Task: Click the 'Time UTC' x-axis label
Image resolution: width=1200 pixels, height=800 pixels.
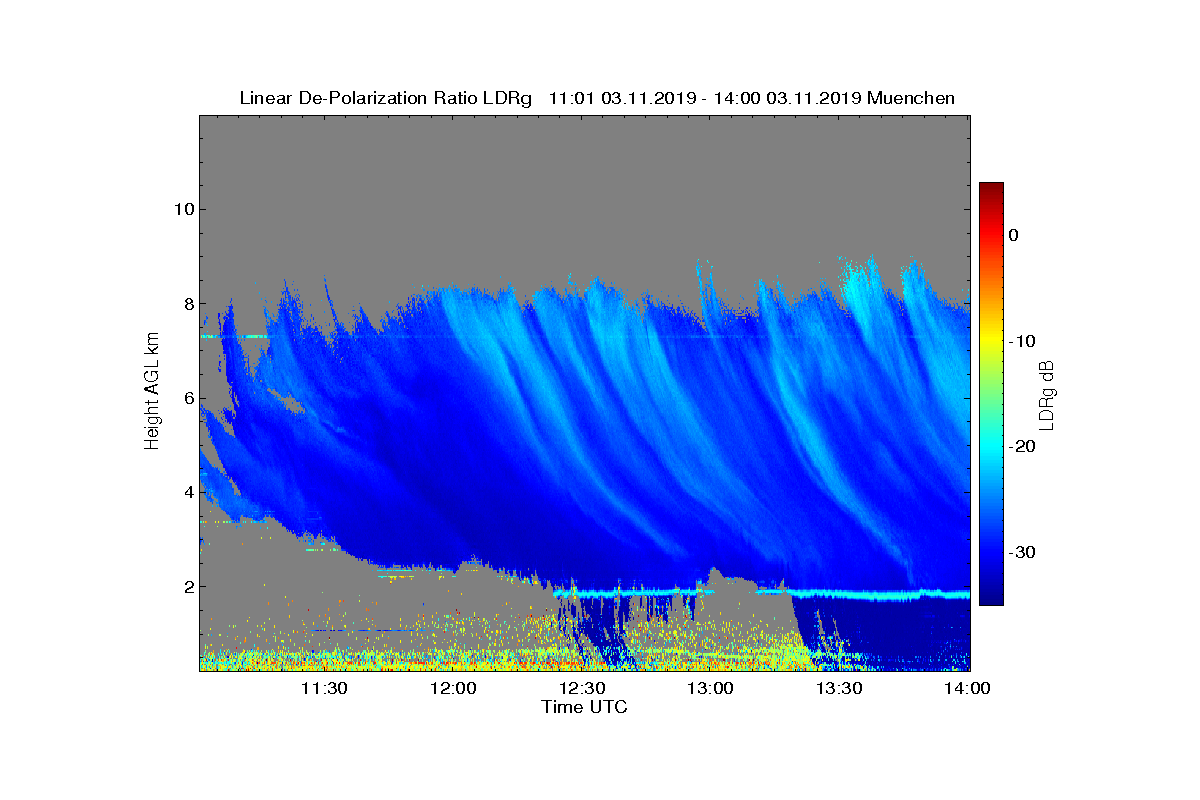Action: tap(585, 707)
